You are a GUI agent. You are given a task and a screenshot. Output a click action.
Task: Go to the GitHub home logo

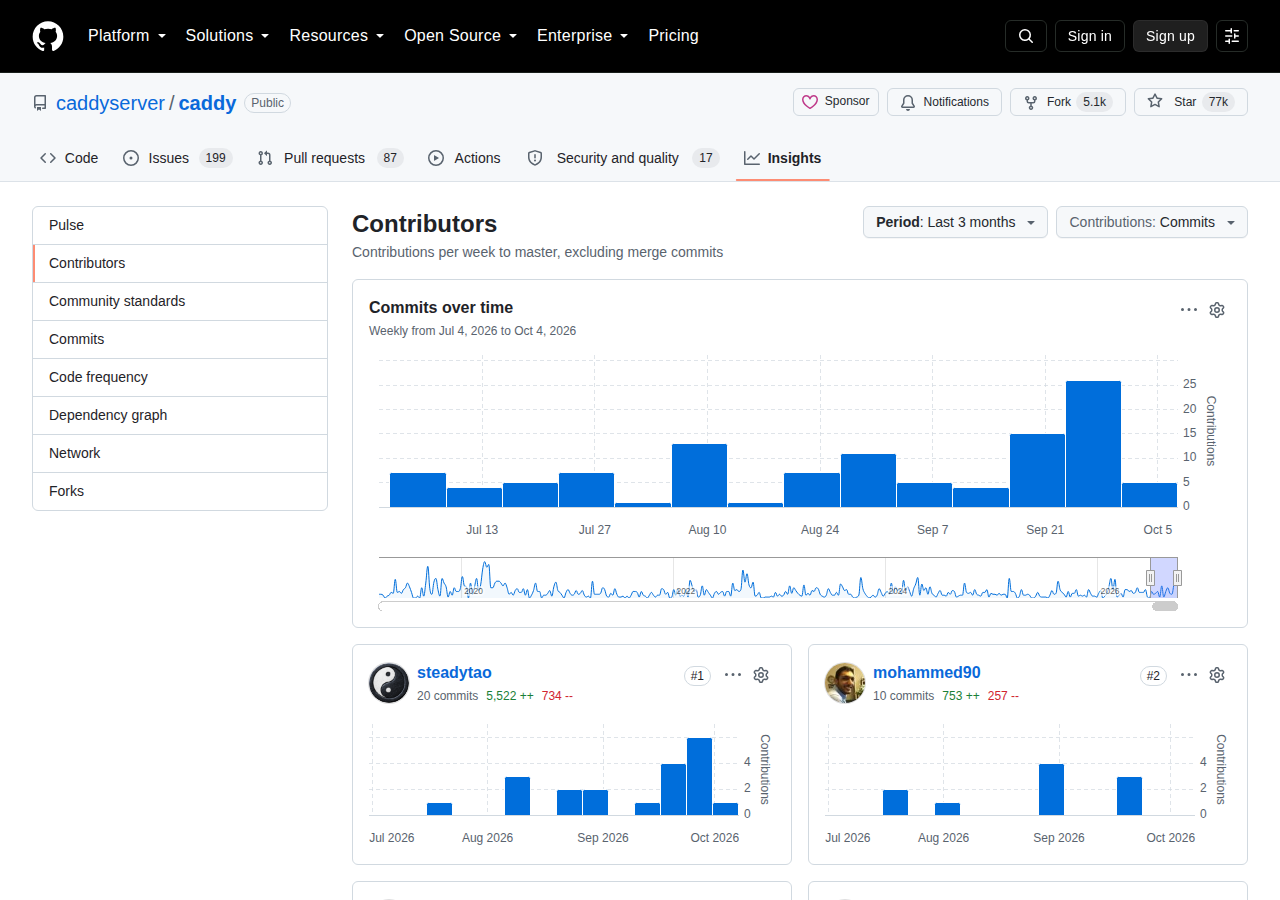tap(48, 36)
